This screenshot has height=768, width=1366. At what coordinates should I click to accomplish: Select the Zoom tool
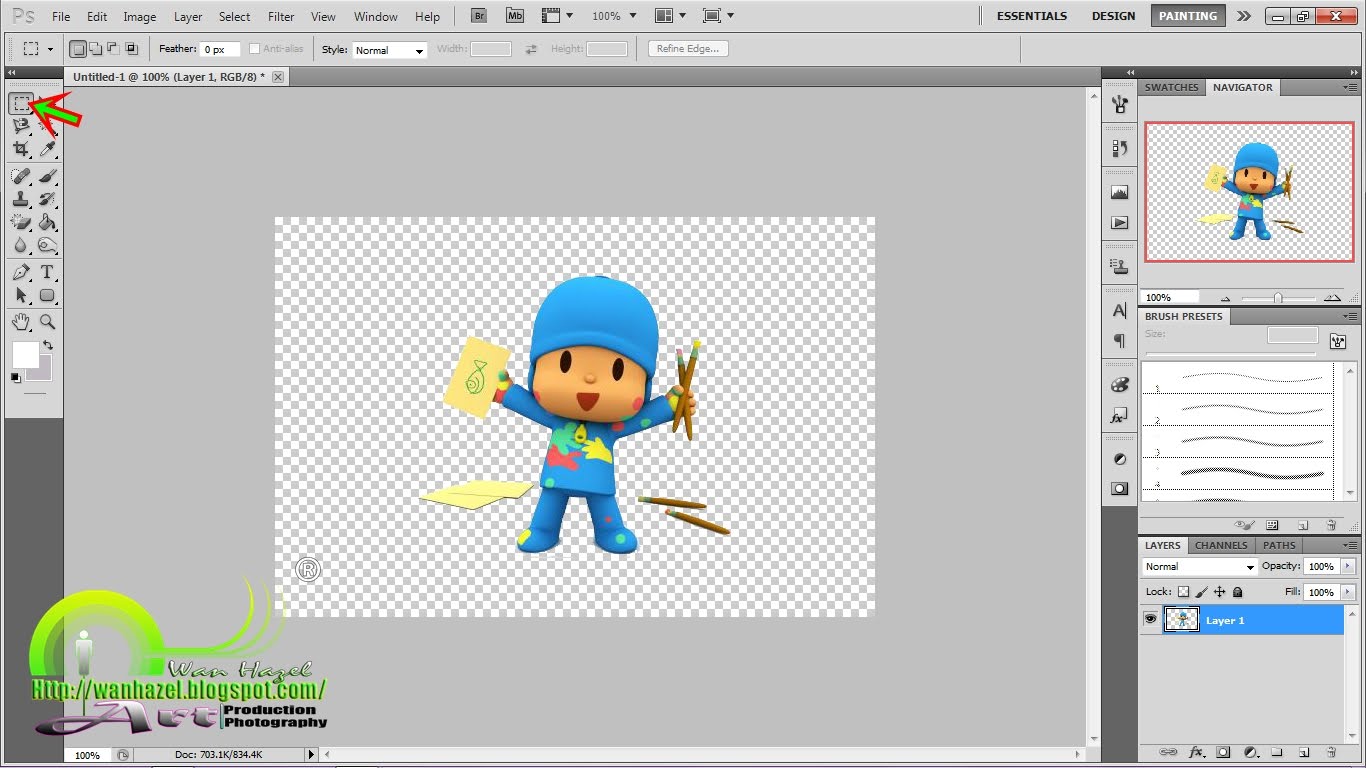47,322
